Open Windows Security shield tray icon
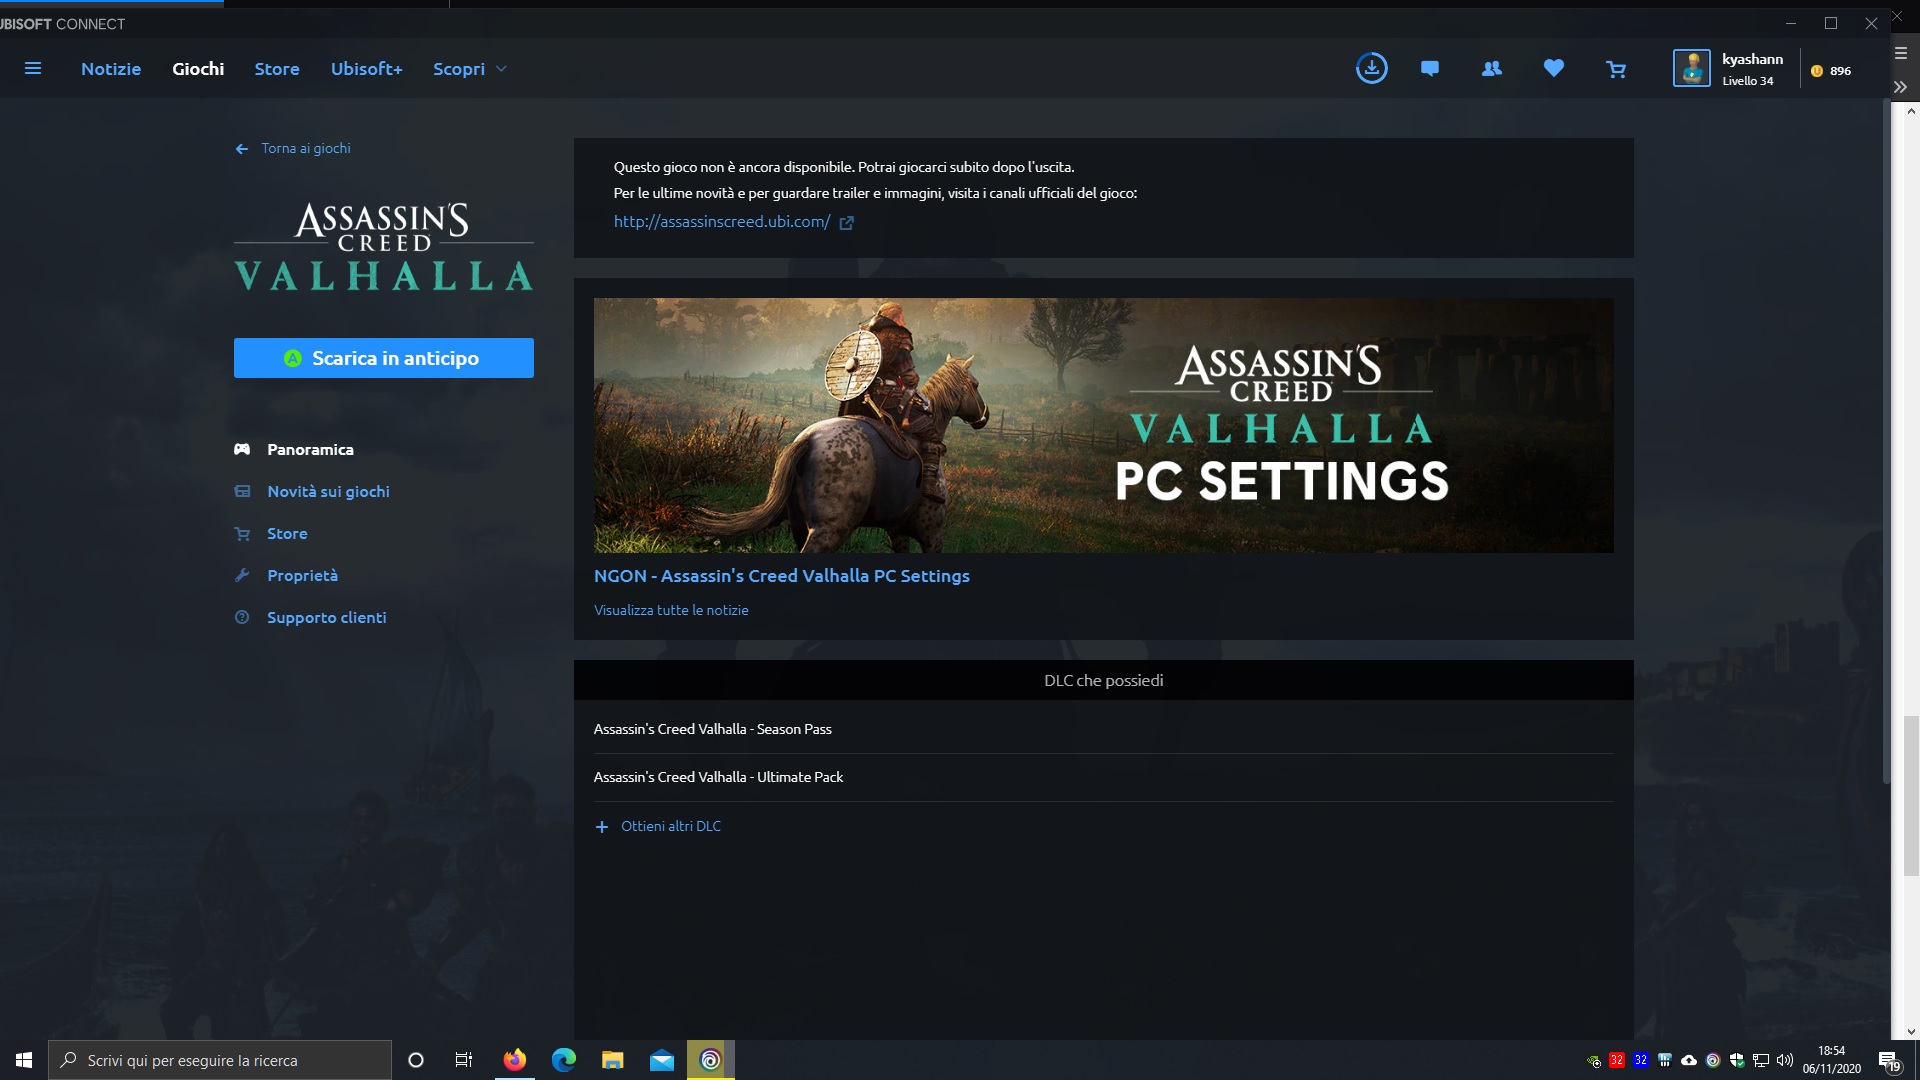1920x1080 pixels. pyautogui.click(x=1737, y=1061)
